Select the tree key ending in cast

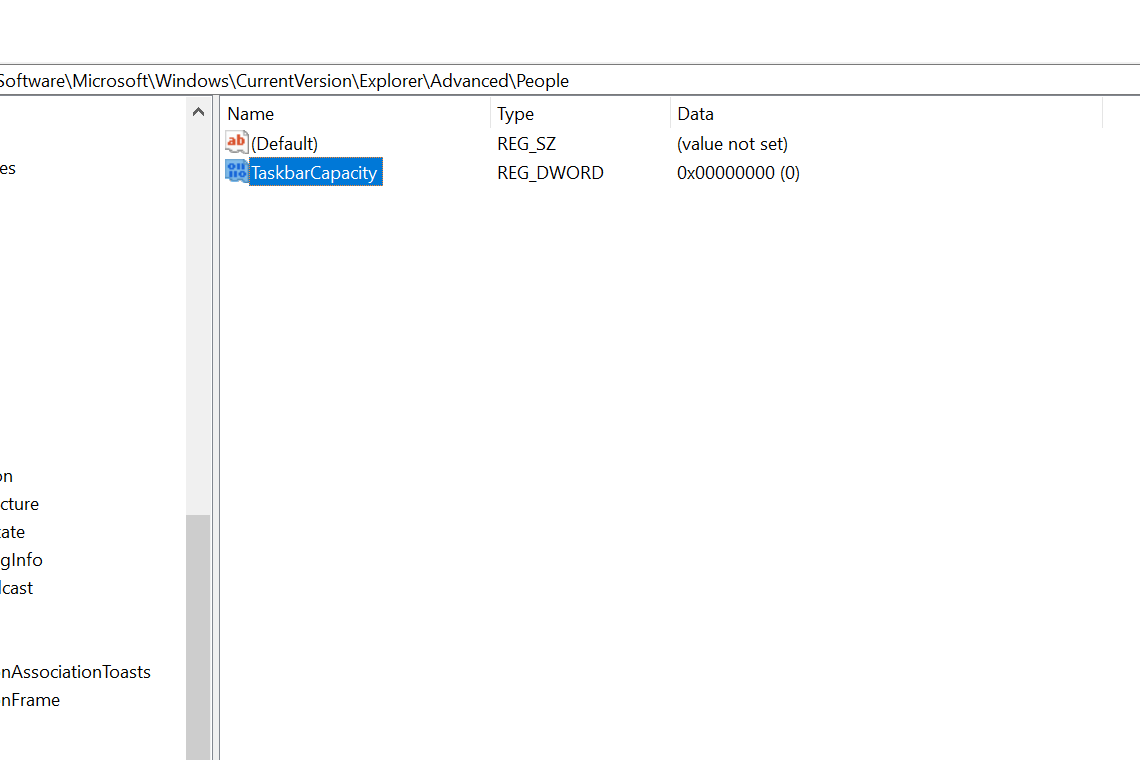point(16,587)
